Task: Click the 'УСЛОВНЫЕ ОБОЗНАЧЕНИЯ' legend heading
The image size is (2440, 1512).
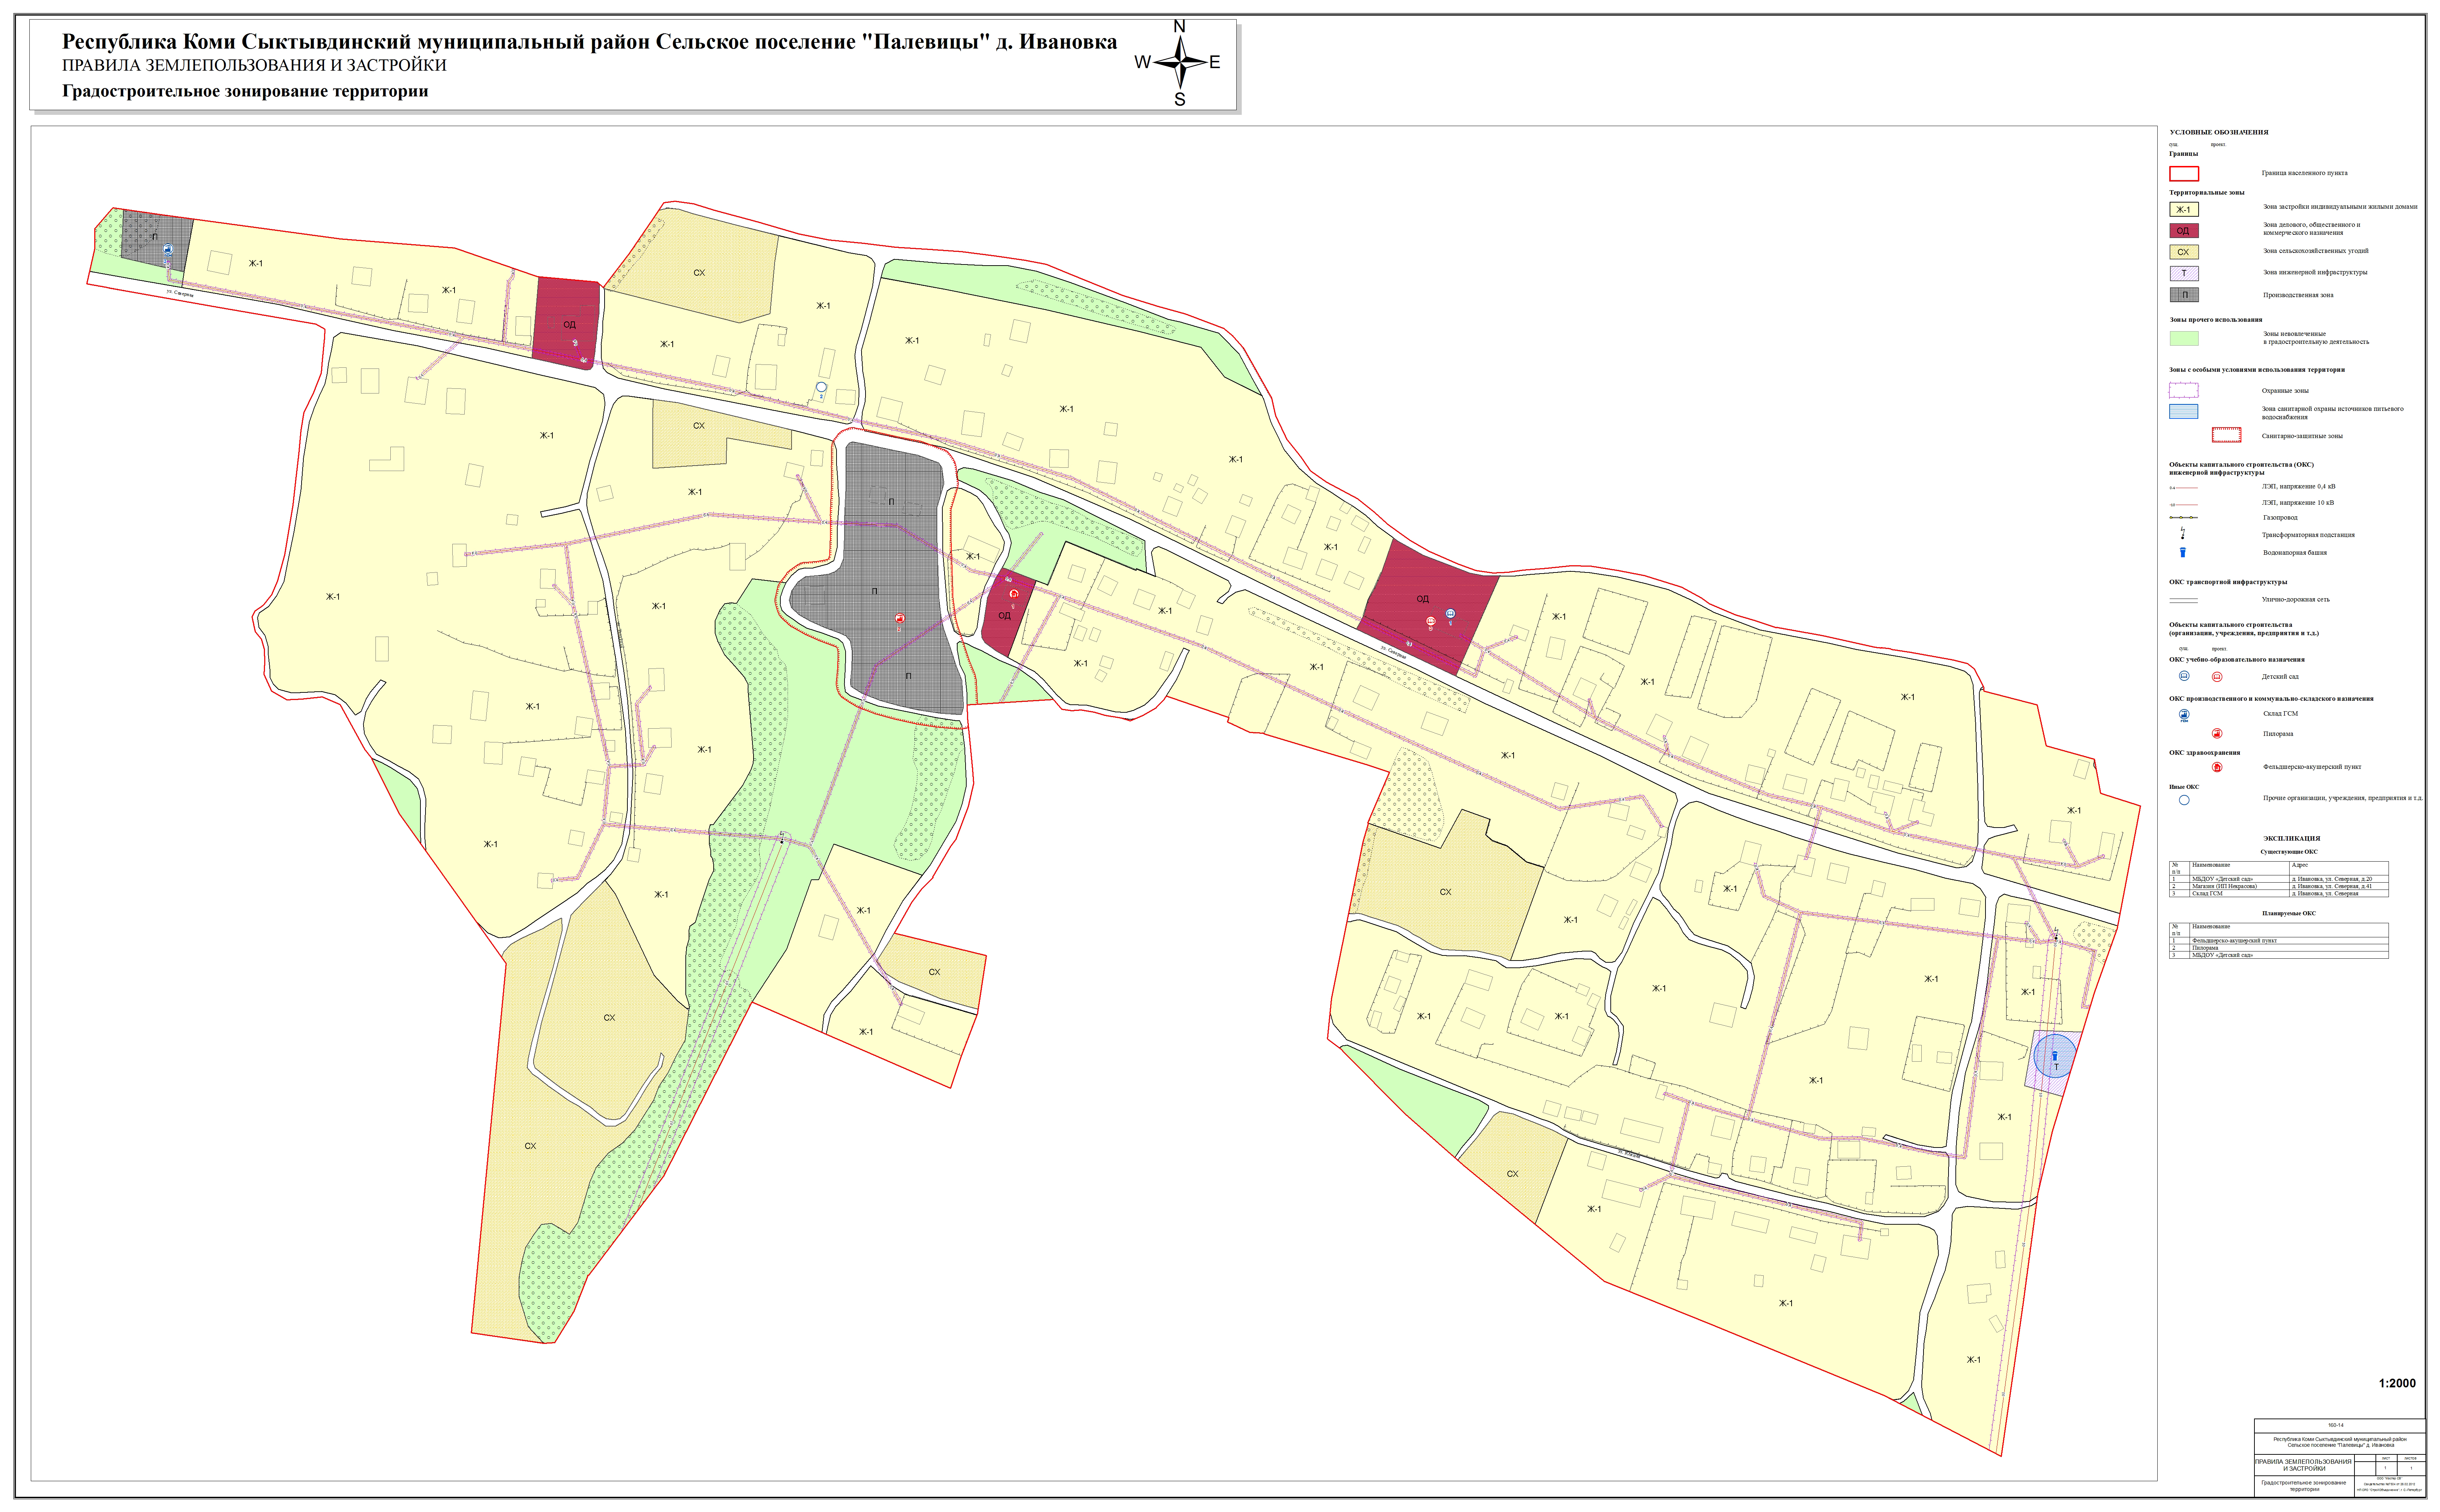Action: coord(2219,132)
